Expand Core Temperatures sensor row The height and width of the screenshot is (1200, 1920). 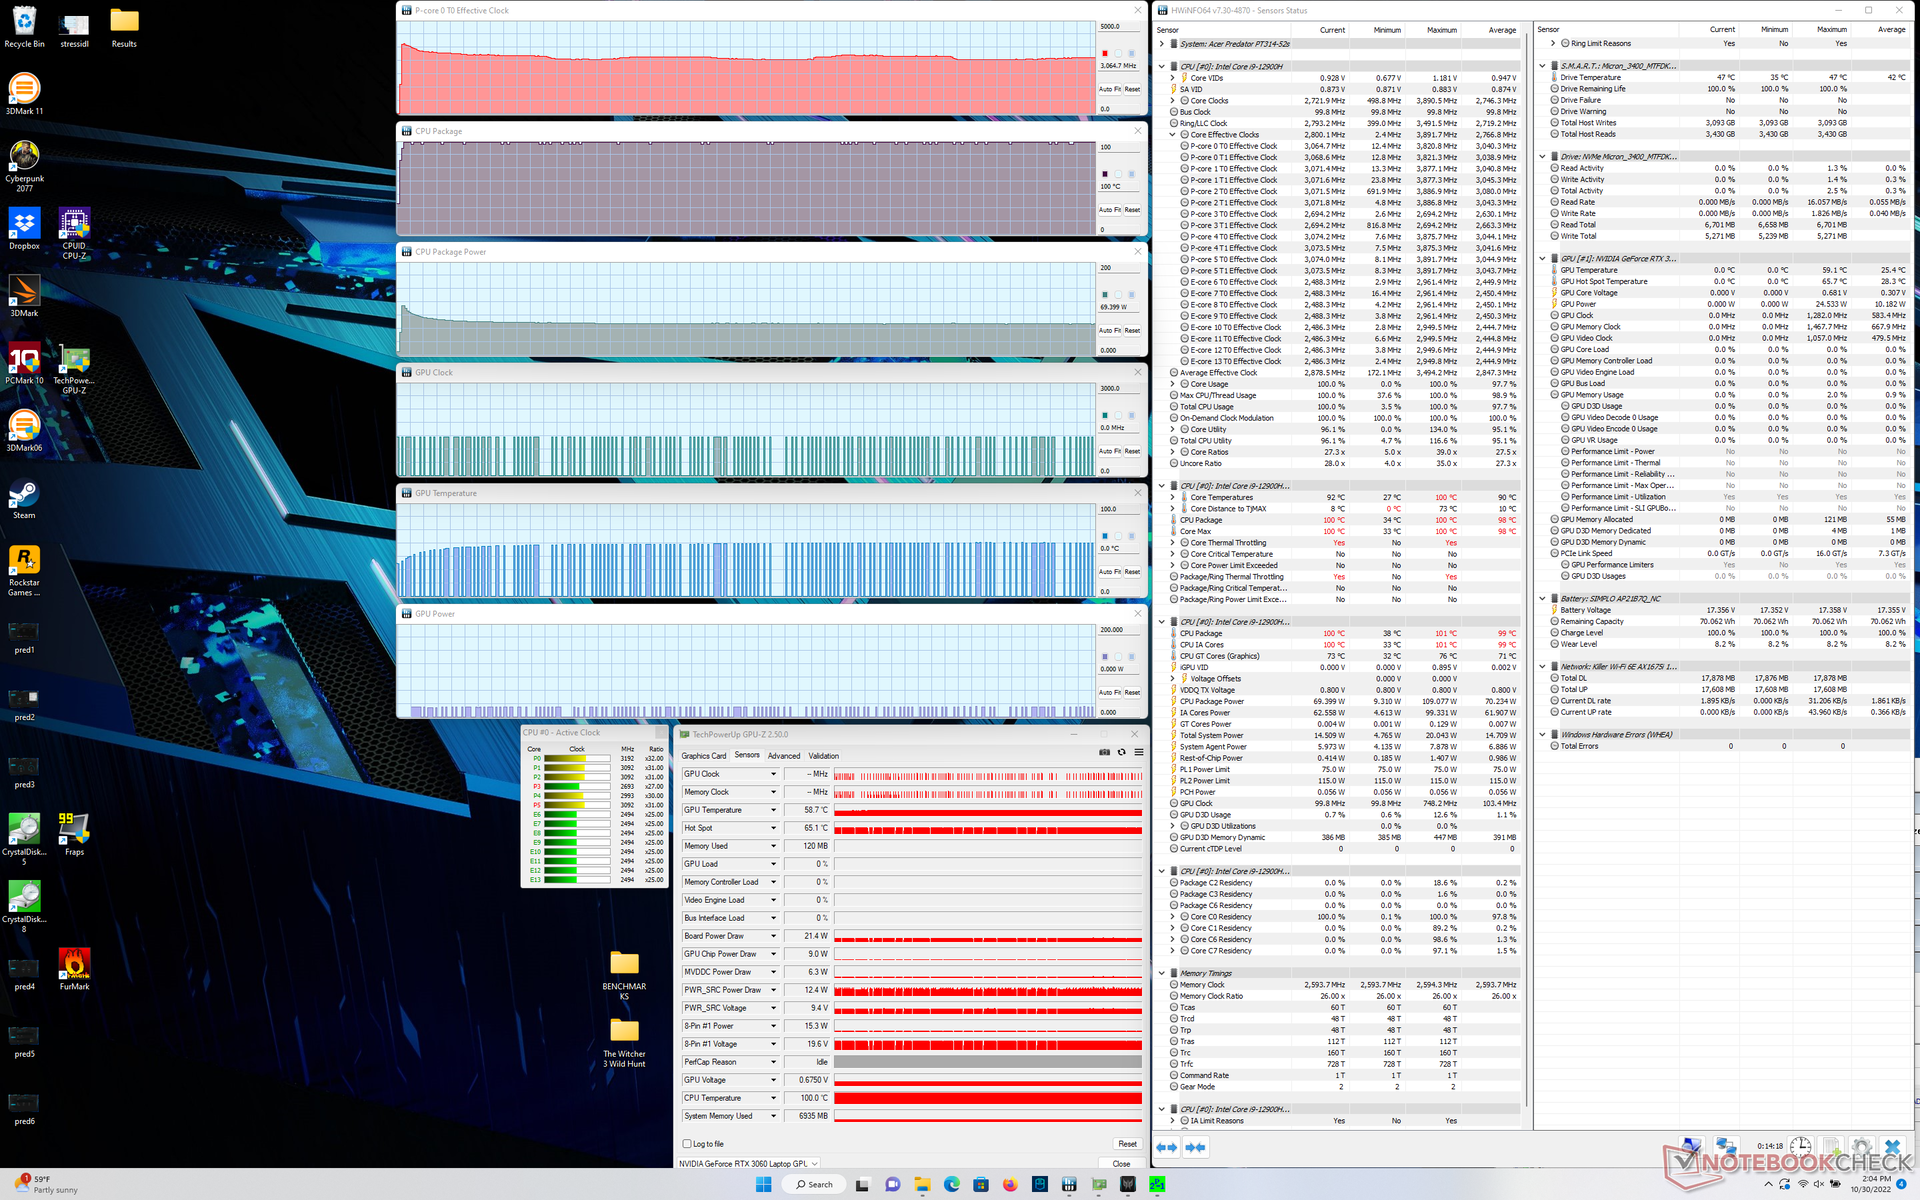tap(1173, 497)
